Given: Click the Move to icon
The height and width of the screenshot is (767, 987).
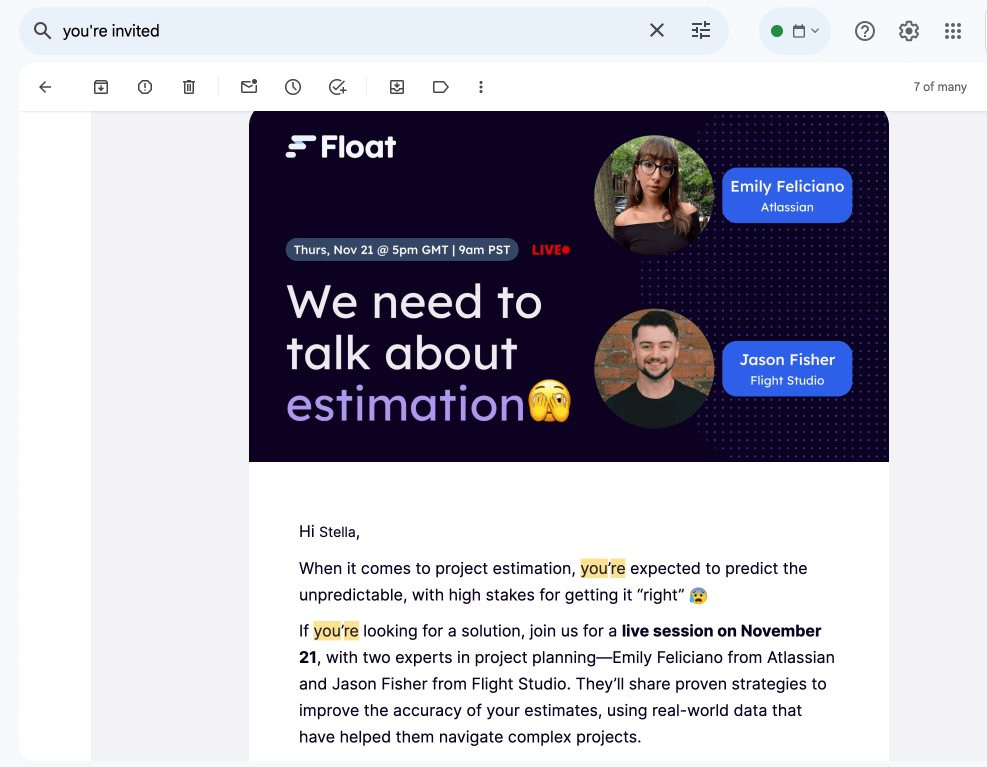Looking at the screenshot, I should coord(397,87).
